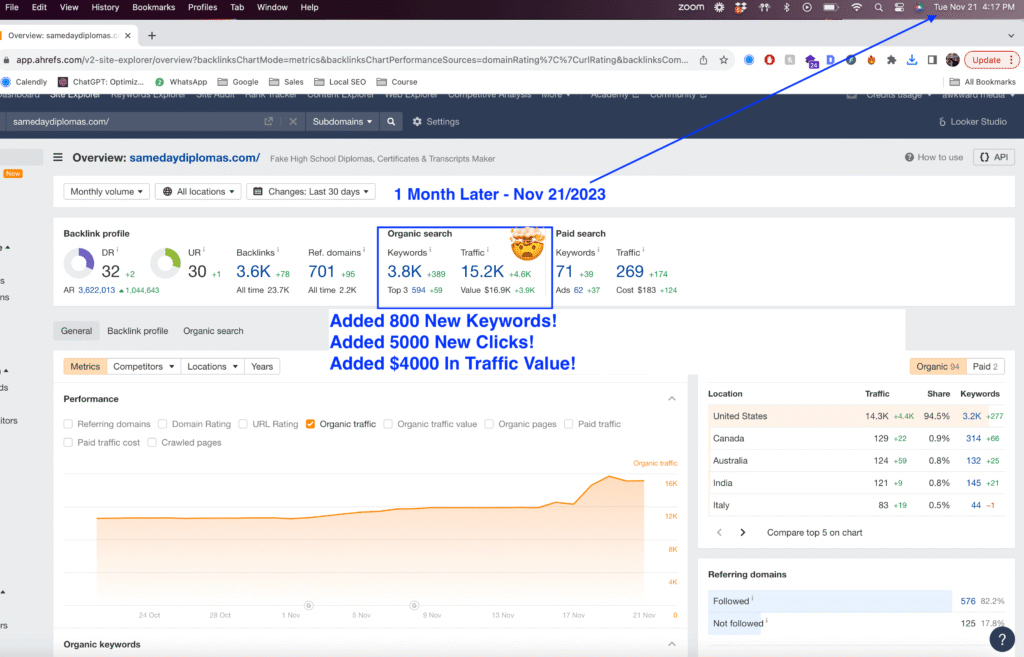Select the Organic 94 toggle
Screen dimensions: 1024x657
937,366
